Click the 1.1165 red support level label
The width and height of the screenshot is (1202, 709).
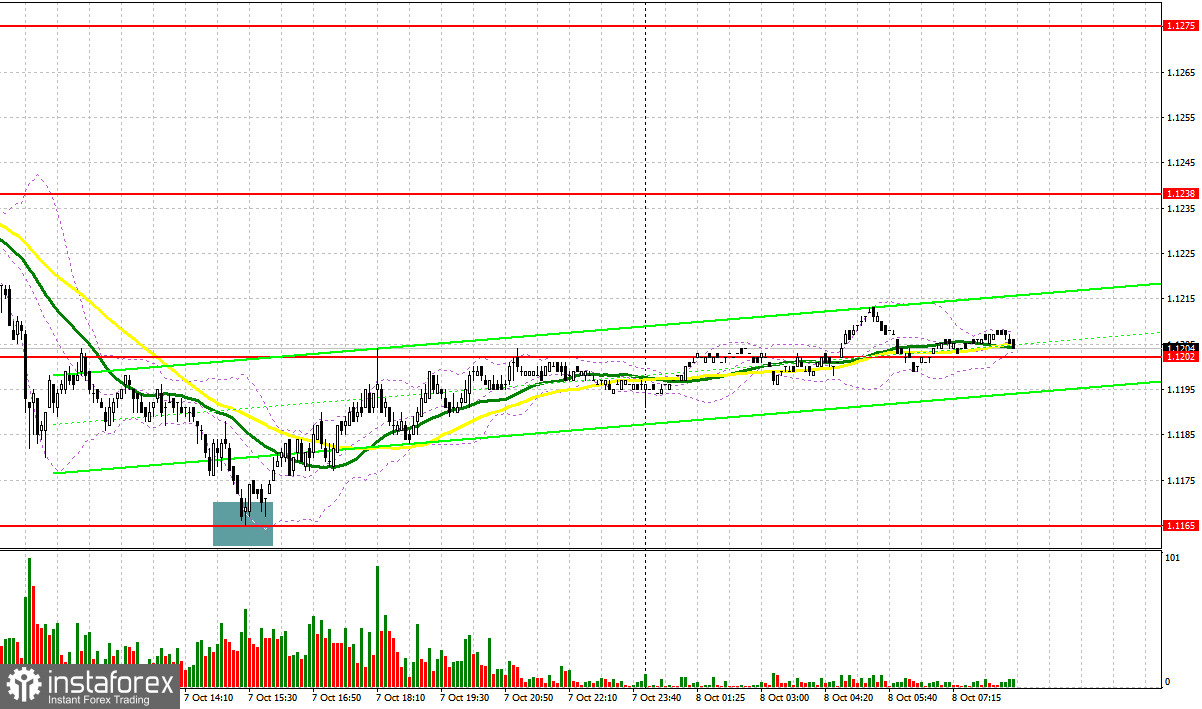1179,525
